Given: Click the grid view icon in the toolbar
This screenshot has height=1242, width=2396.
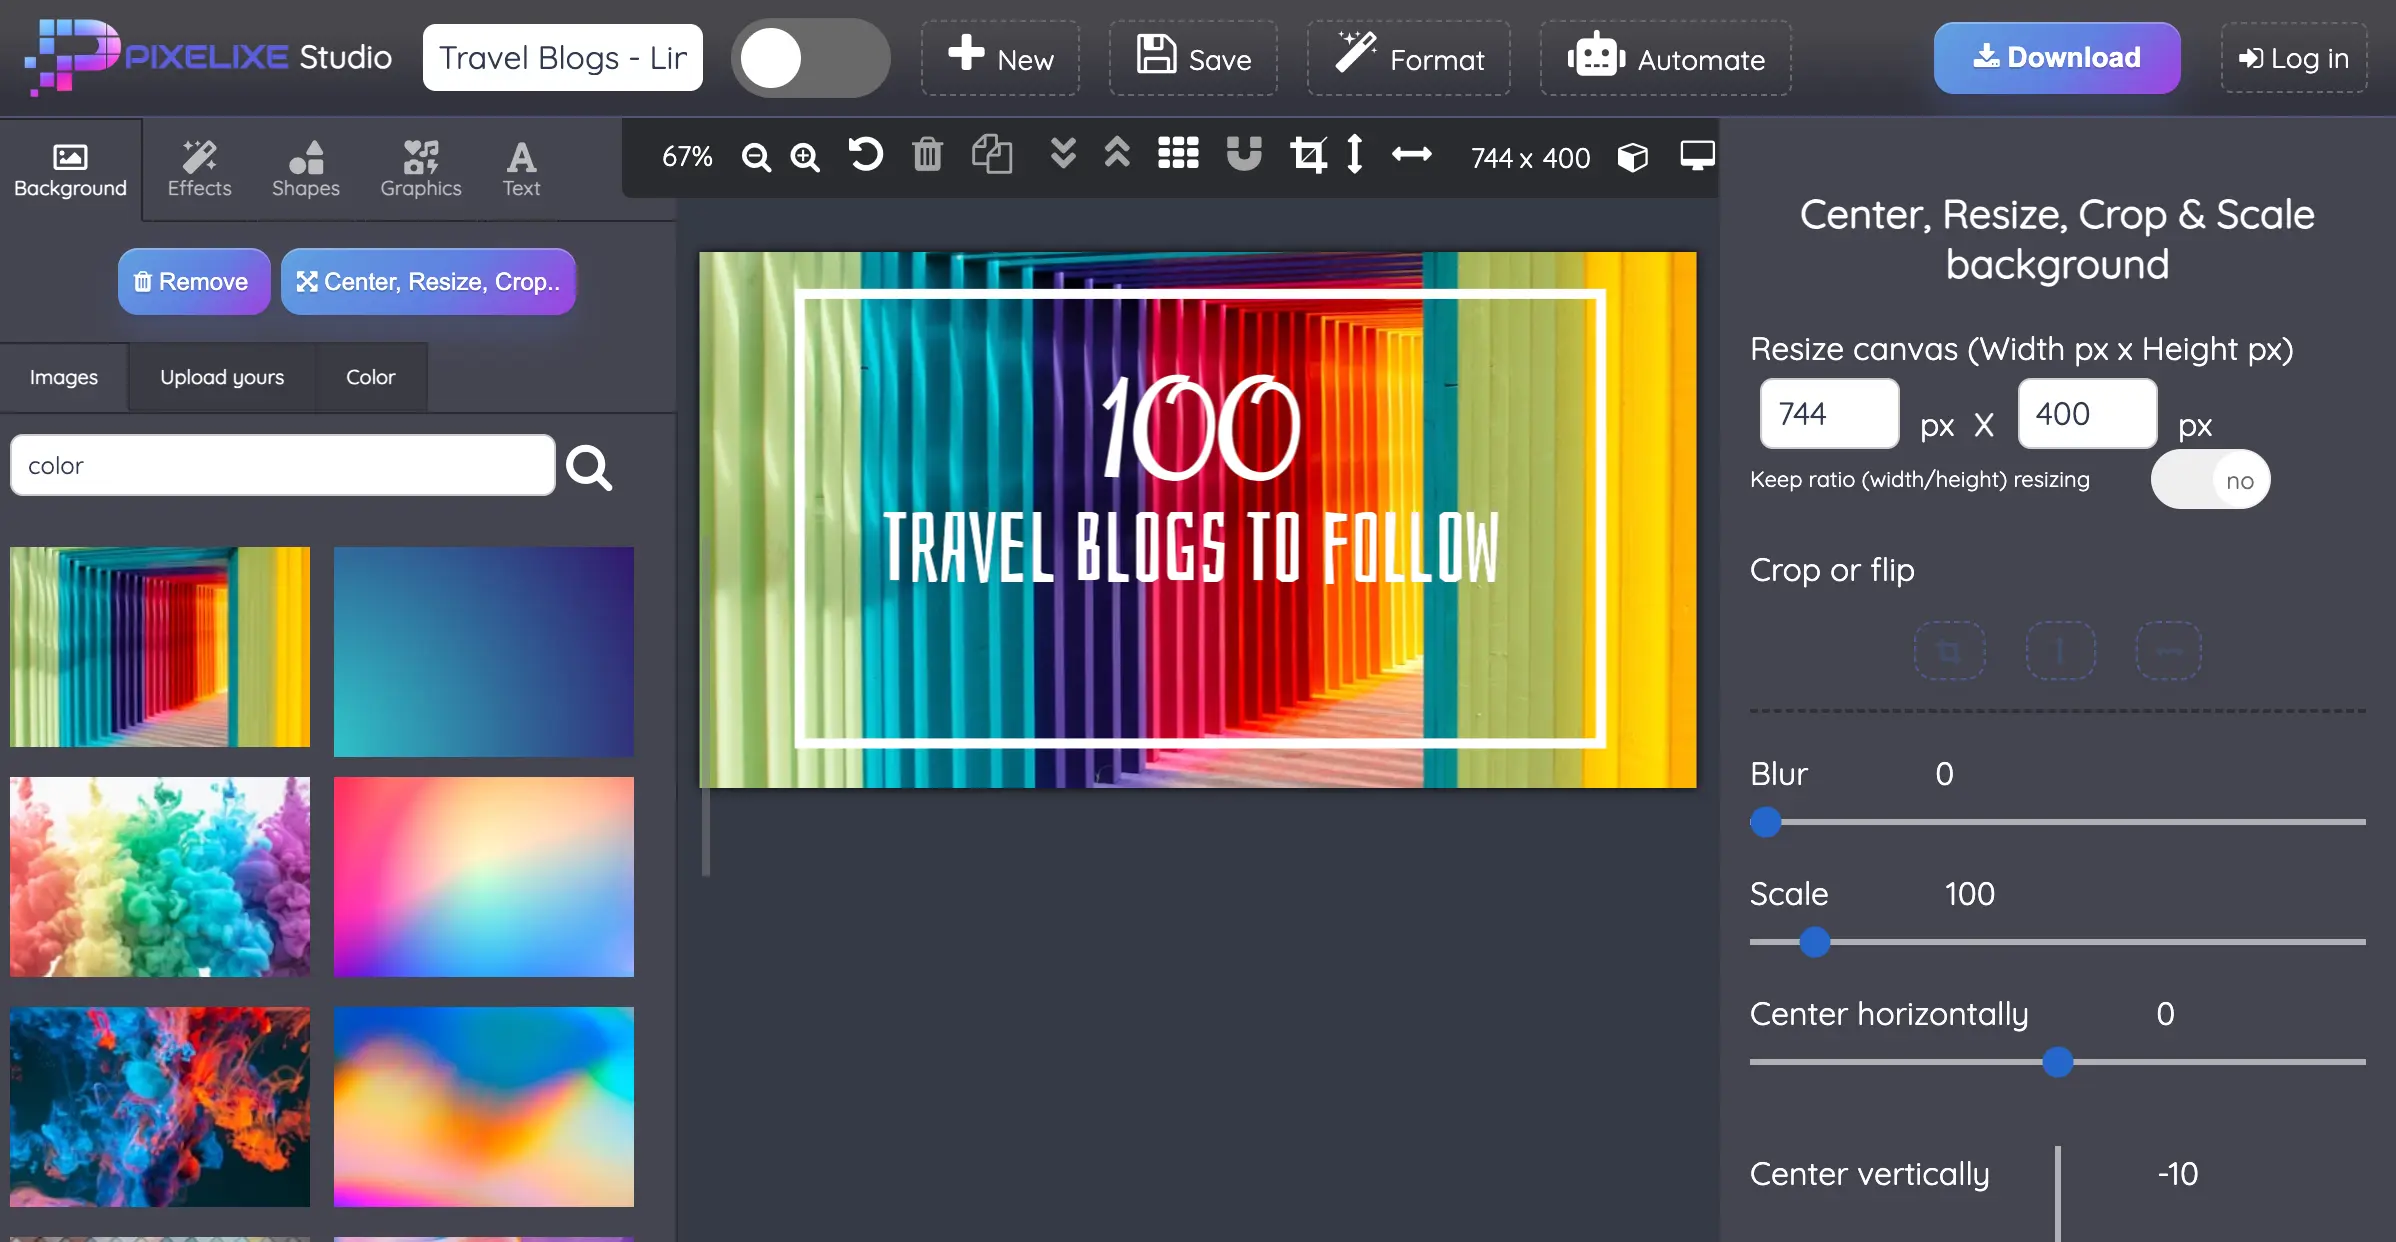Looking at the screenshot, I should pyautogui.click(x=1178, y=155).
